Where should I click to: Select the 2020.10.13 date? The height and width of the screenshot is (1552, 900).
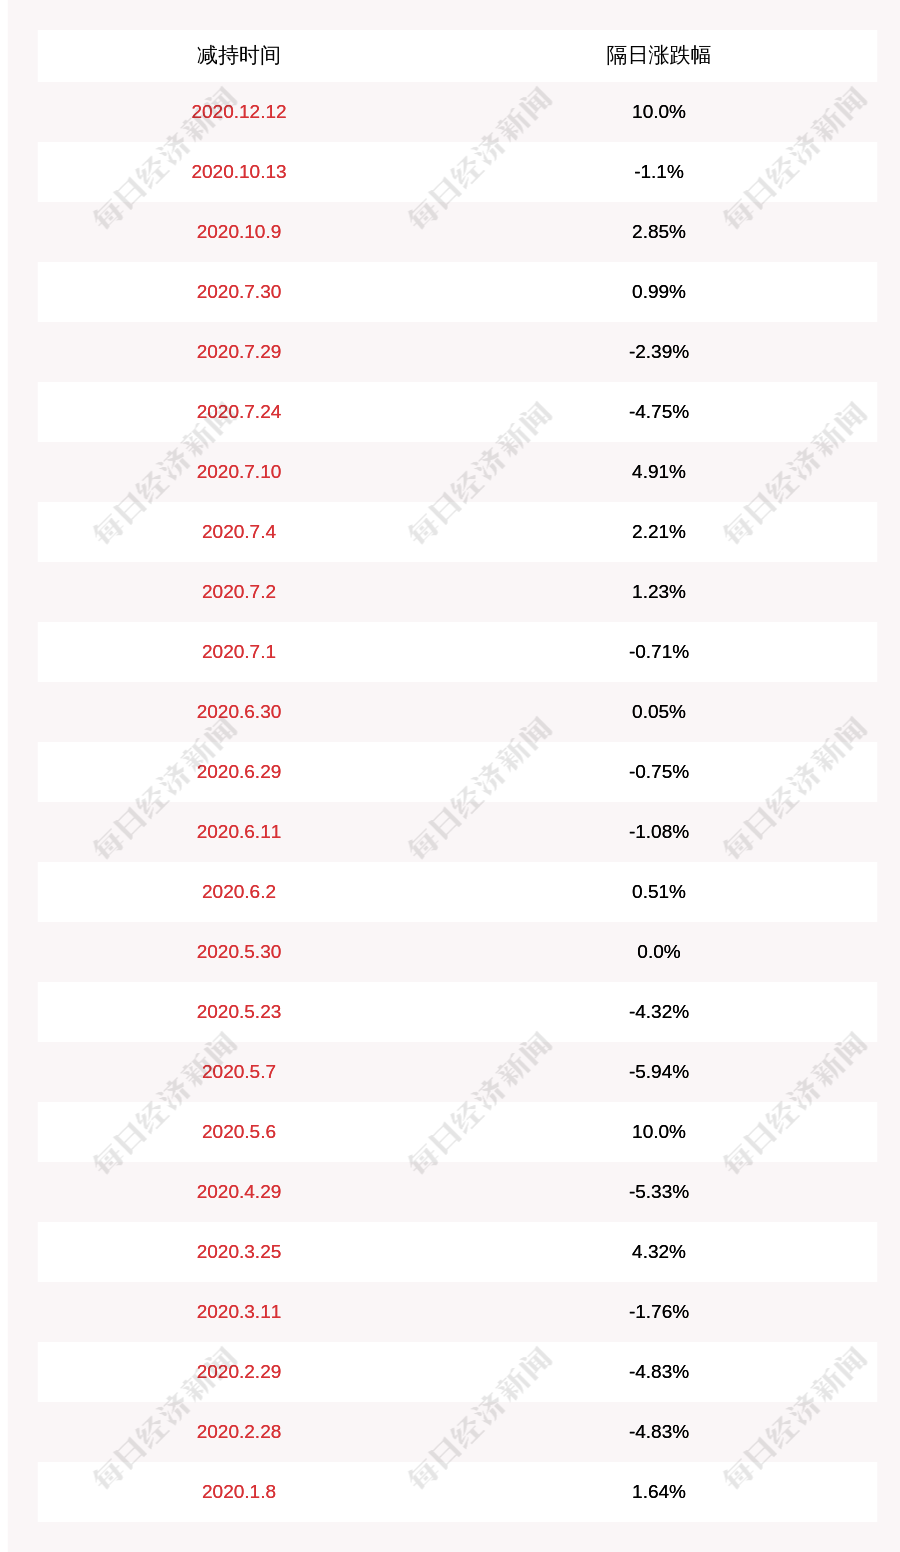[x=238, y=171]
